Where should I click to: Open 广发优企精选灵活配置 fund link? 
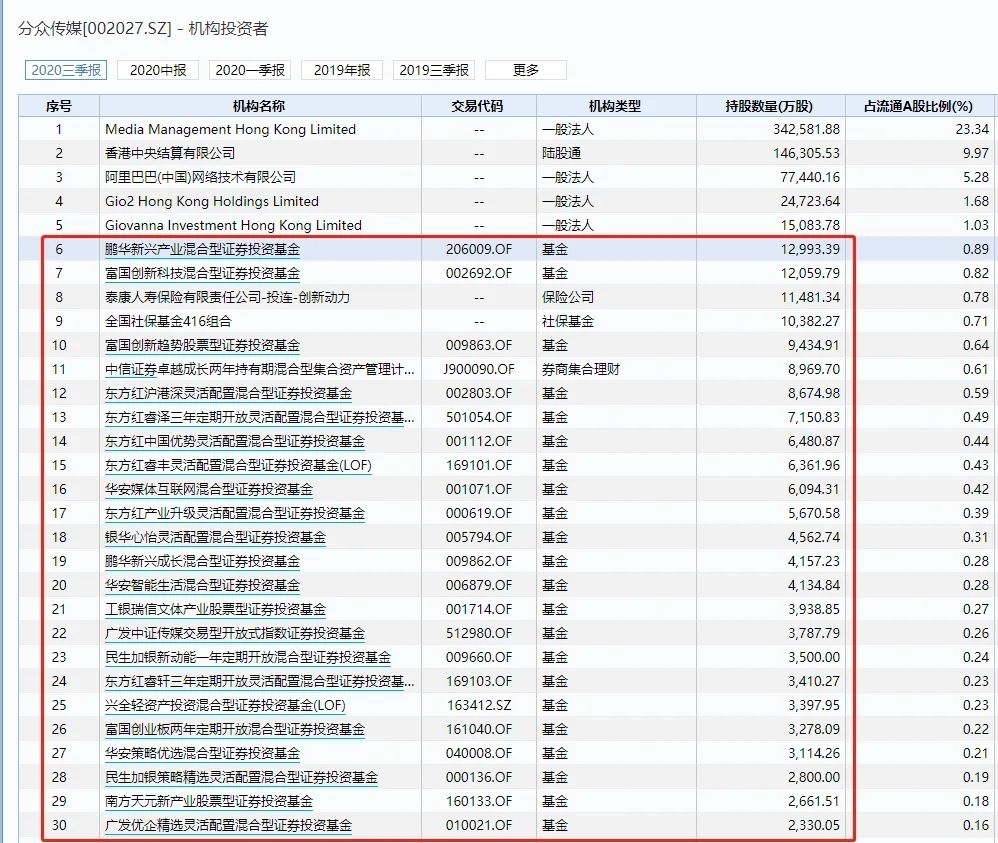pyautogui.click(x=228, y=825)
